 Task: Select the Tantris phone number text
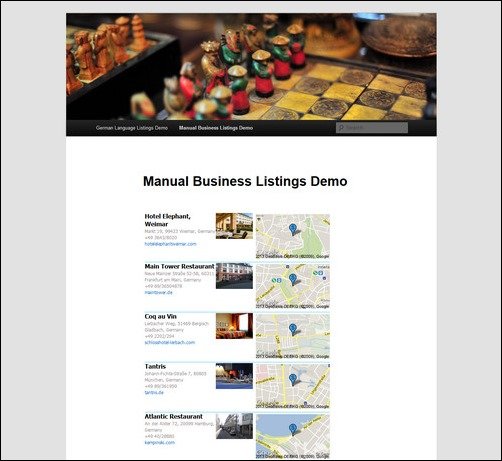(x=161, y=386)
